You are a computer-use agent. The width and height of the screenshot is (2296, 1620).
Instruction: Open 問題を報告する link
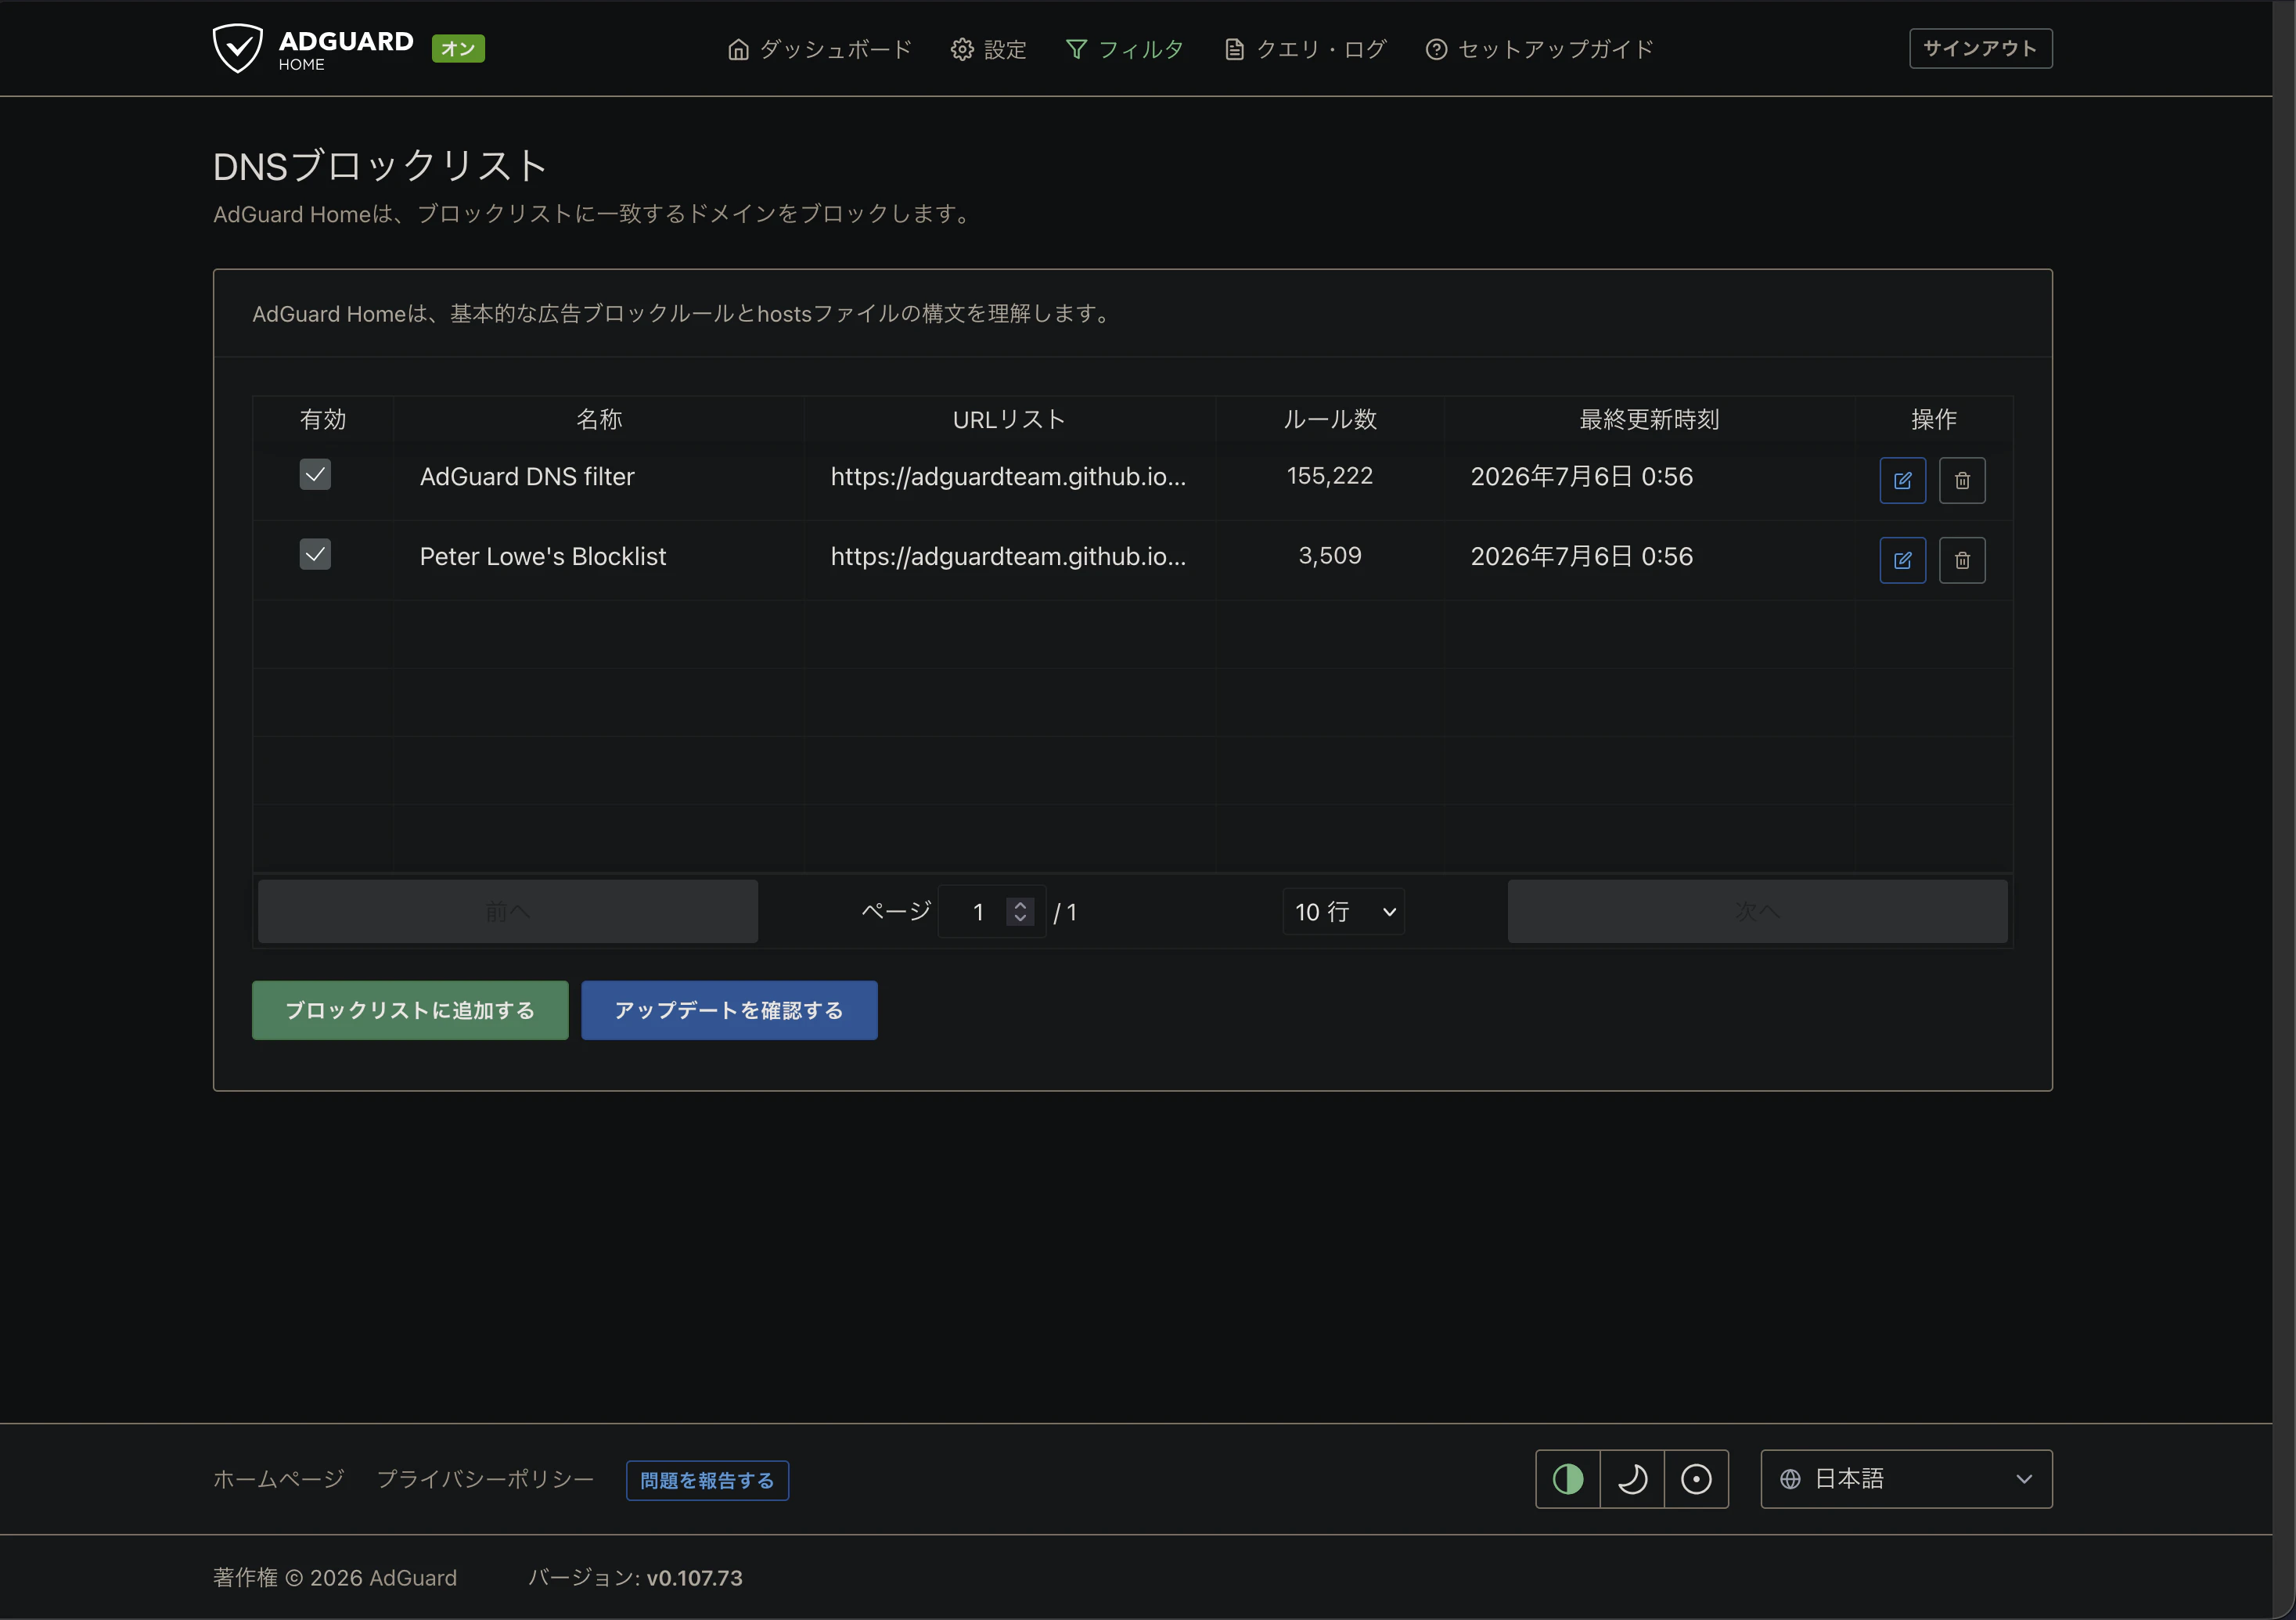click(x=707, y=1480)
